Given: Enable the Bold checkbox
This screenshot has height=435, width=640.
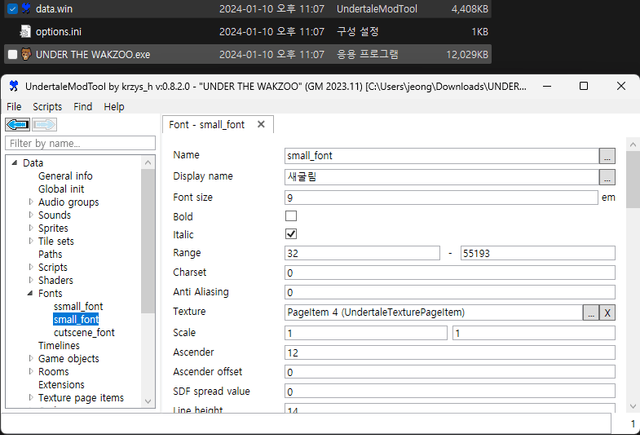Looking at the screenshot, I should pos(291,216).
